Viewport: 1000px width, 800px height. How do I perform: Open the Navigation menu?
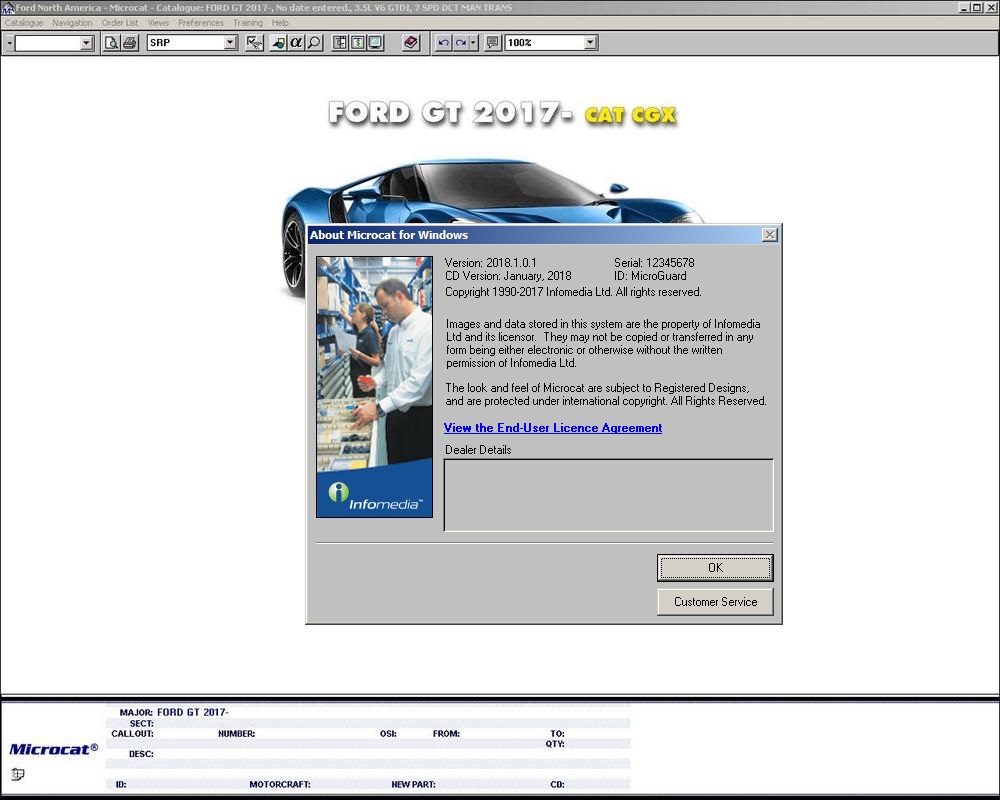coord(72,22)
